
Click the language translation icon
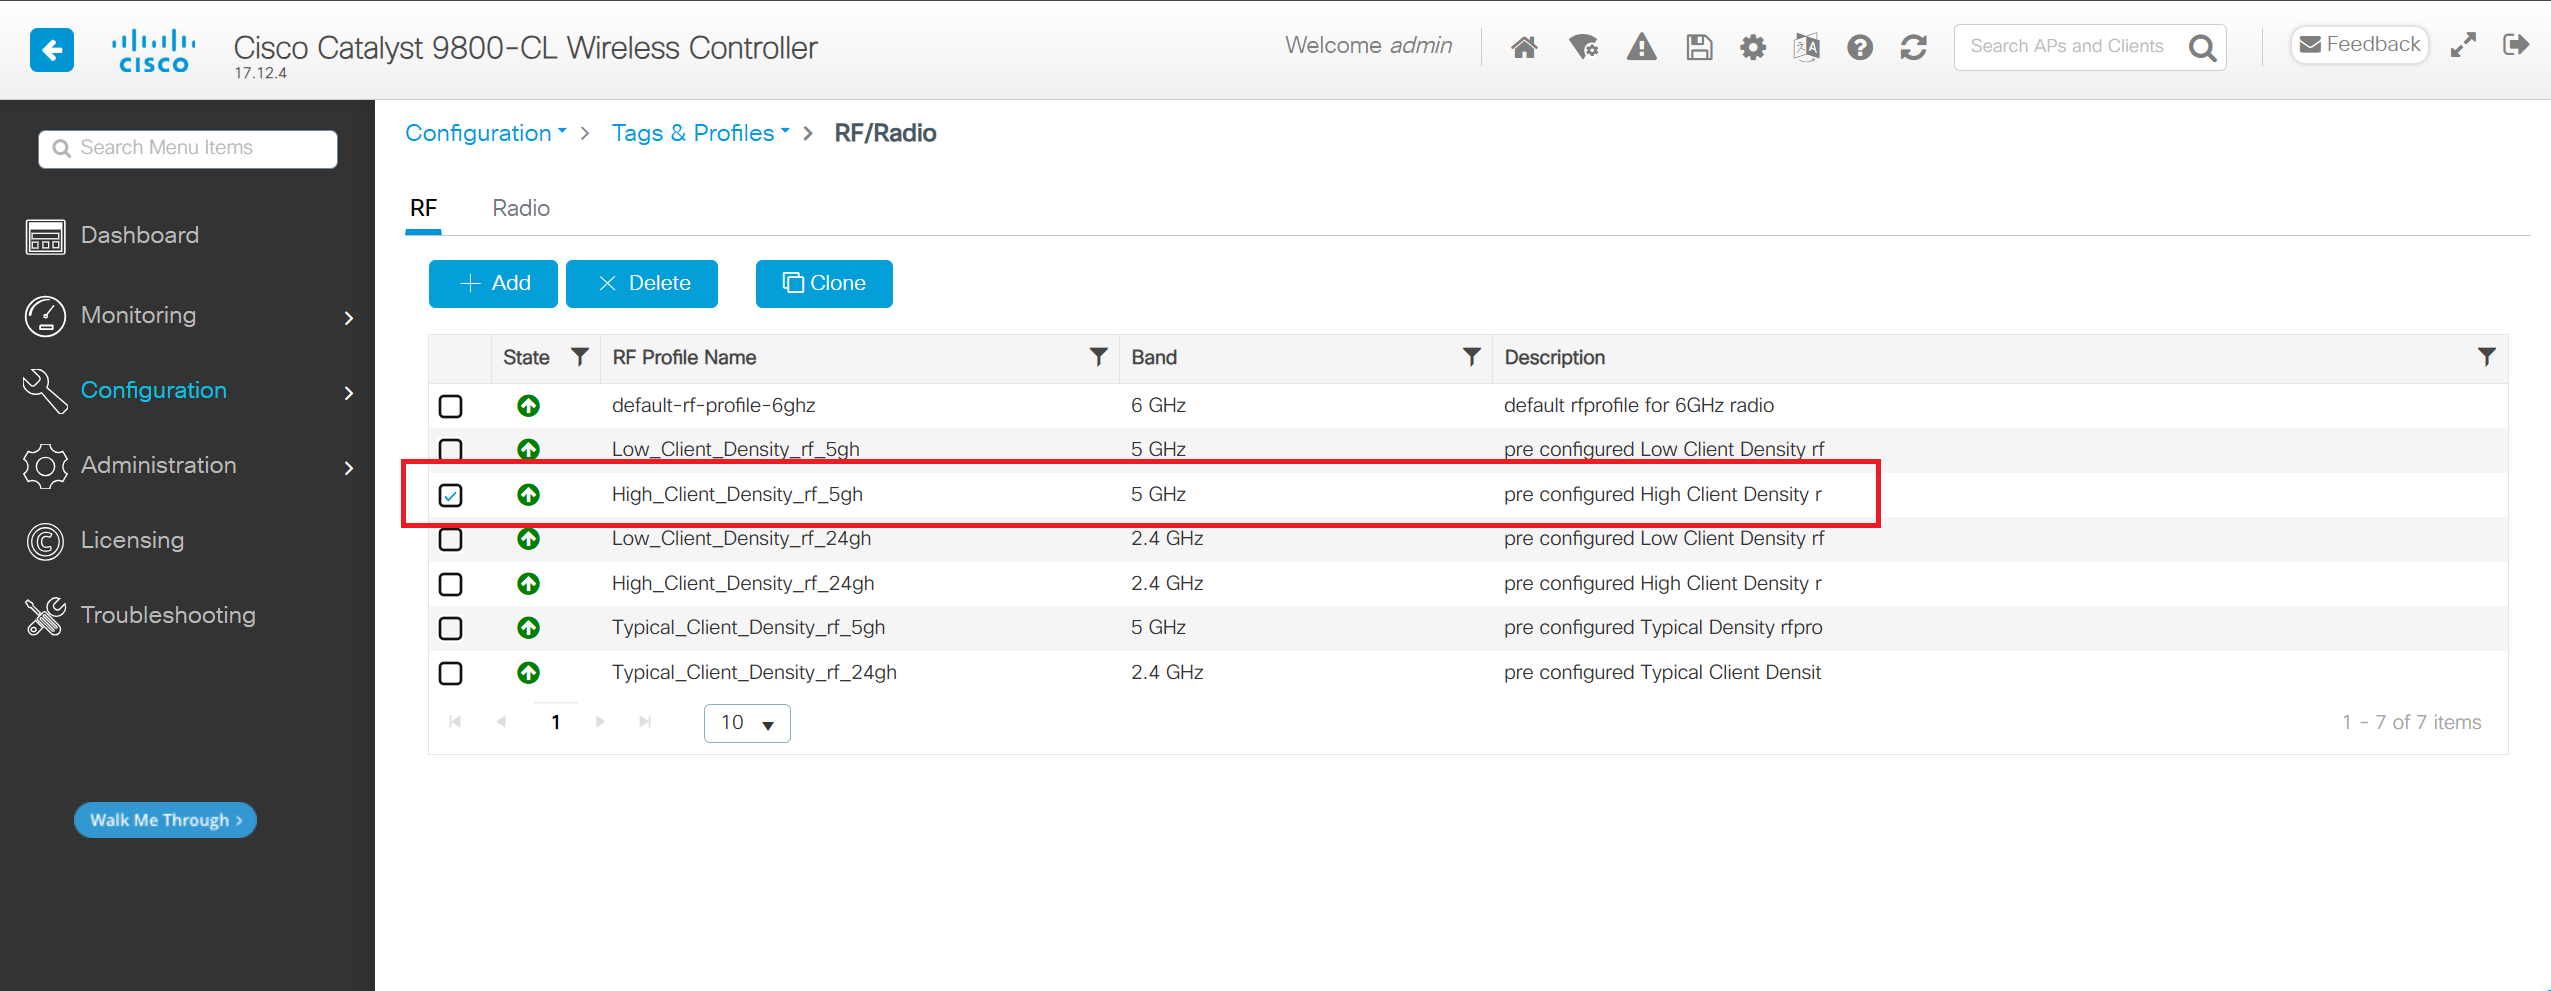pyautogui.click(x=1806, y=47)
